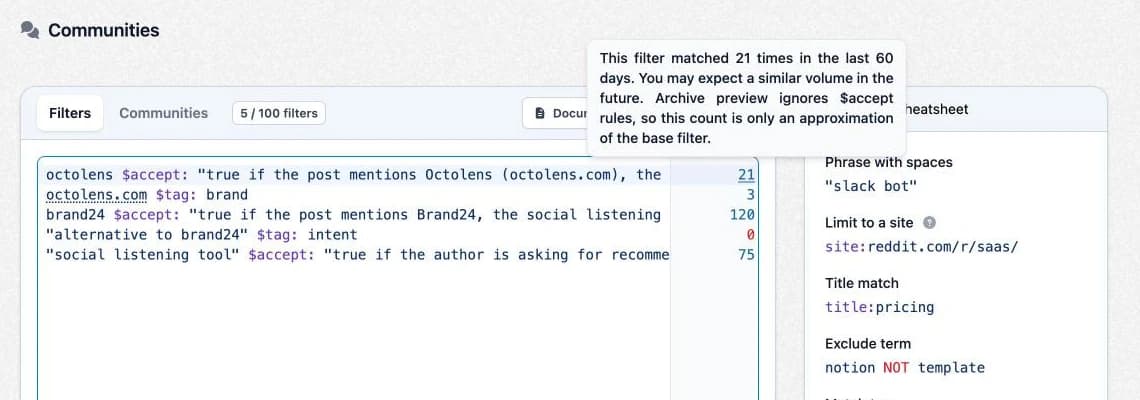The height and width of the screenshot is (400, 1140).
Task: Click the match count 75 for social listening tool
Action: pos(747,255)
